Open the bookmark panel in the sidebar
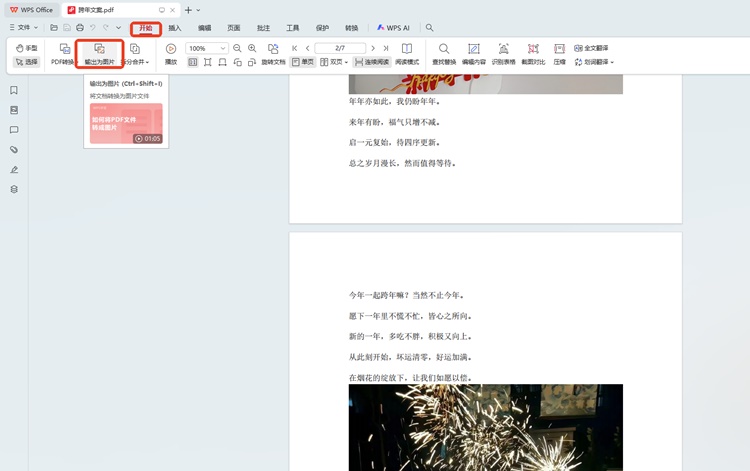Image resolution: width=750 pixels, height=471 pixels. (x=14, y=90)
